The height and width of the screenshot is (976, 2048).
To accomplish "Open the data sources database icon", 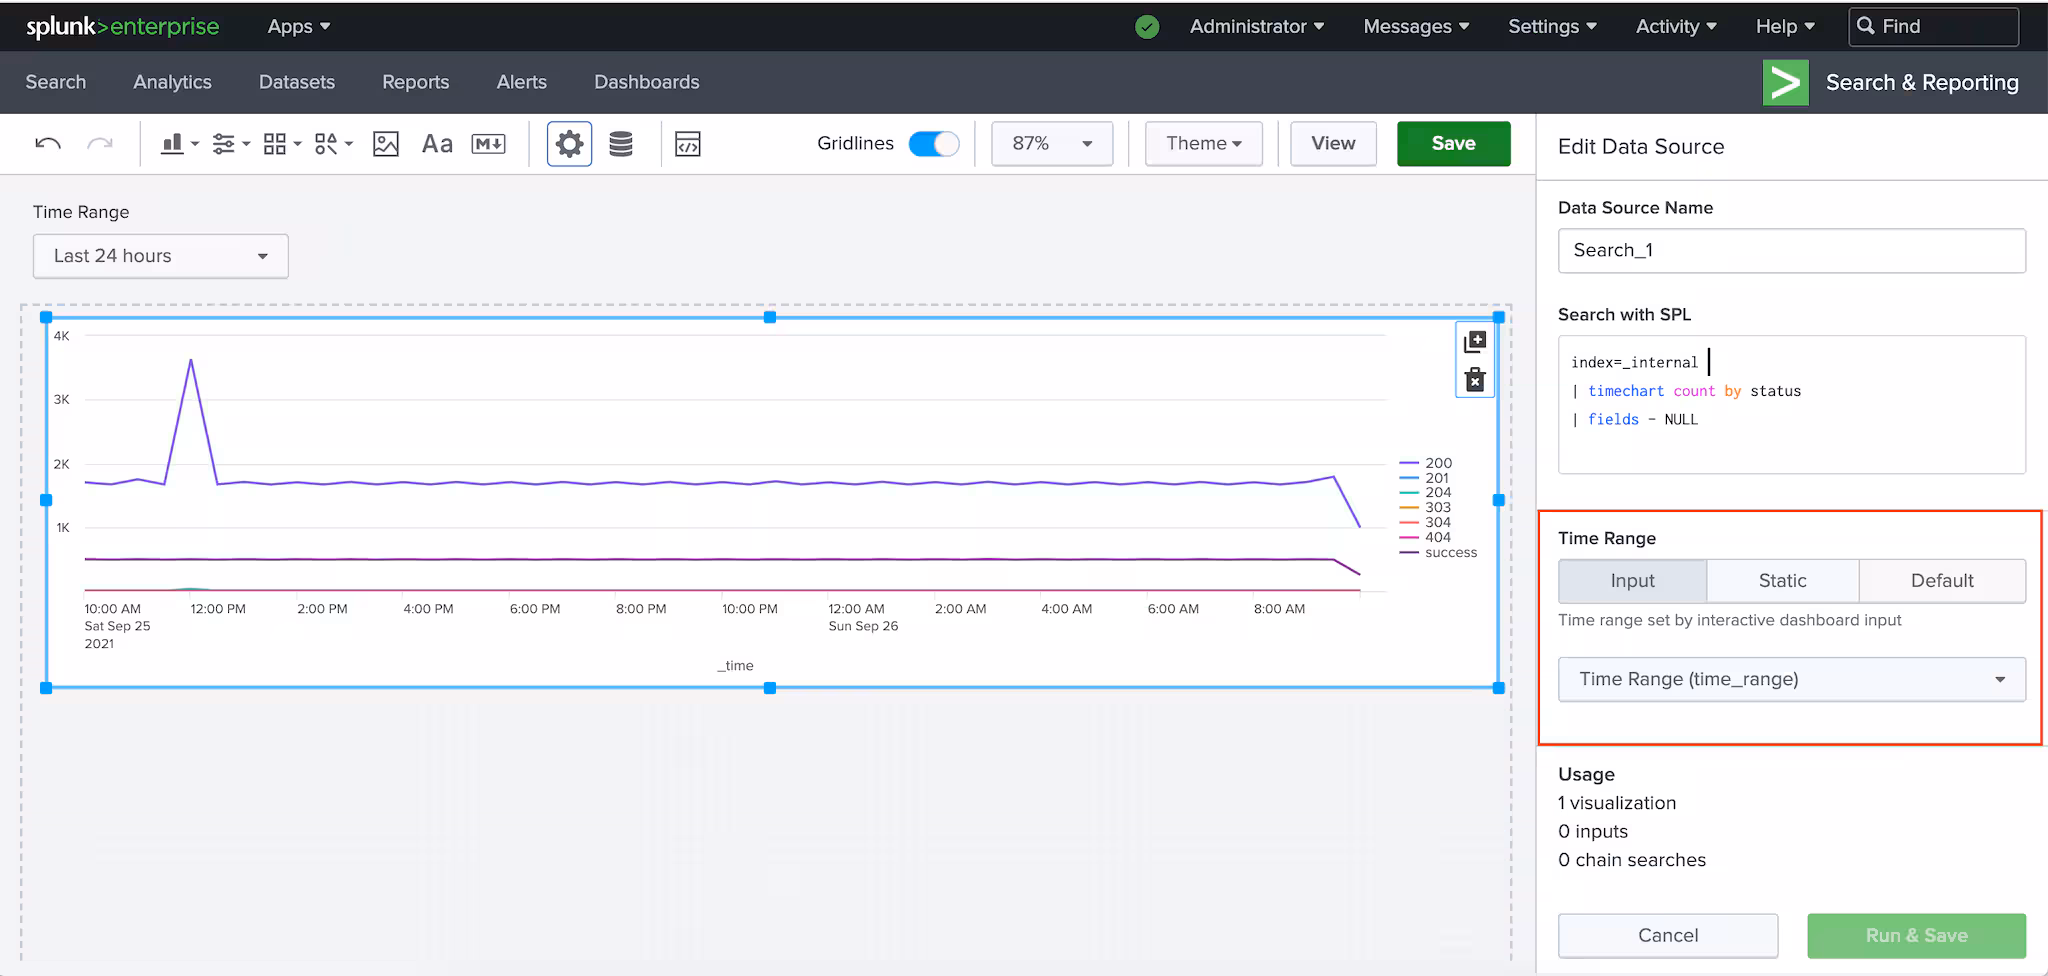I will (x=621, y=144).
